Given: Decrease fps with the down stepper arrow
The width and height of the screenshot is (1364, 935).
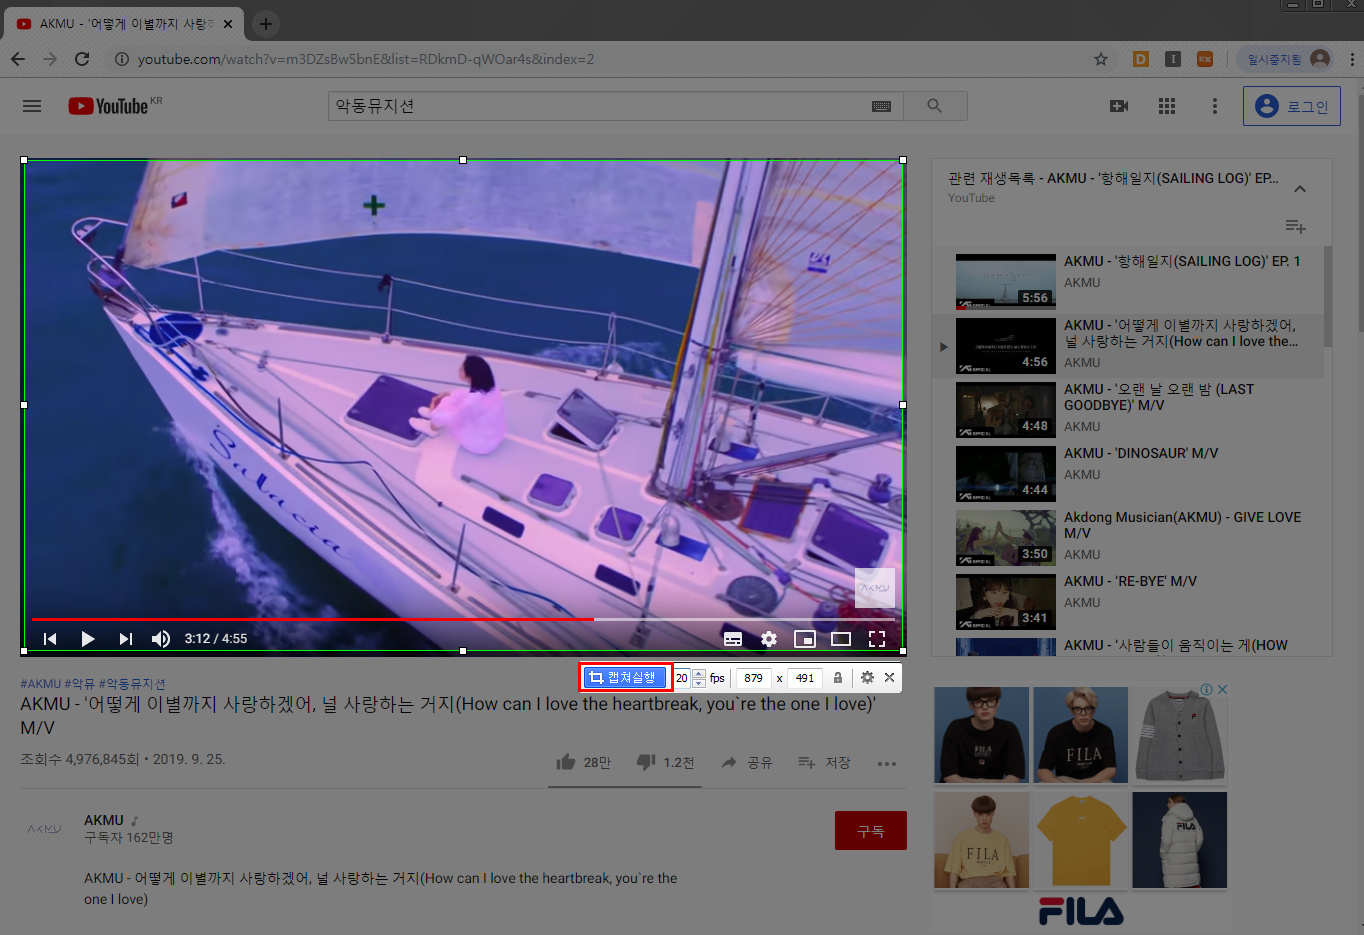Looking at the screenshot, I should (699, 683).
